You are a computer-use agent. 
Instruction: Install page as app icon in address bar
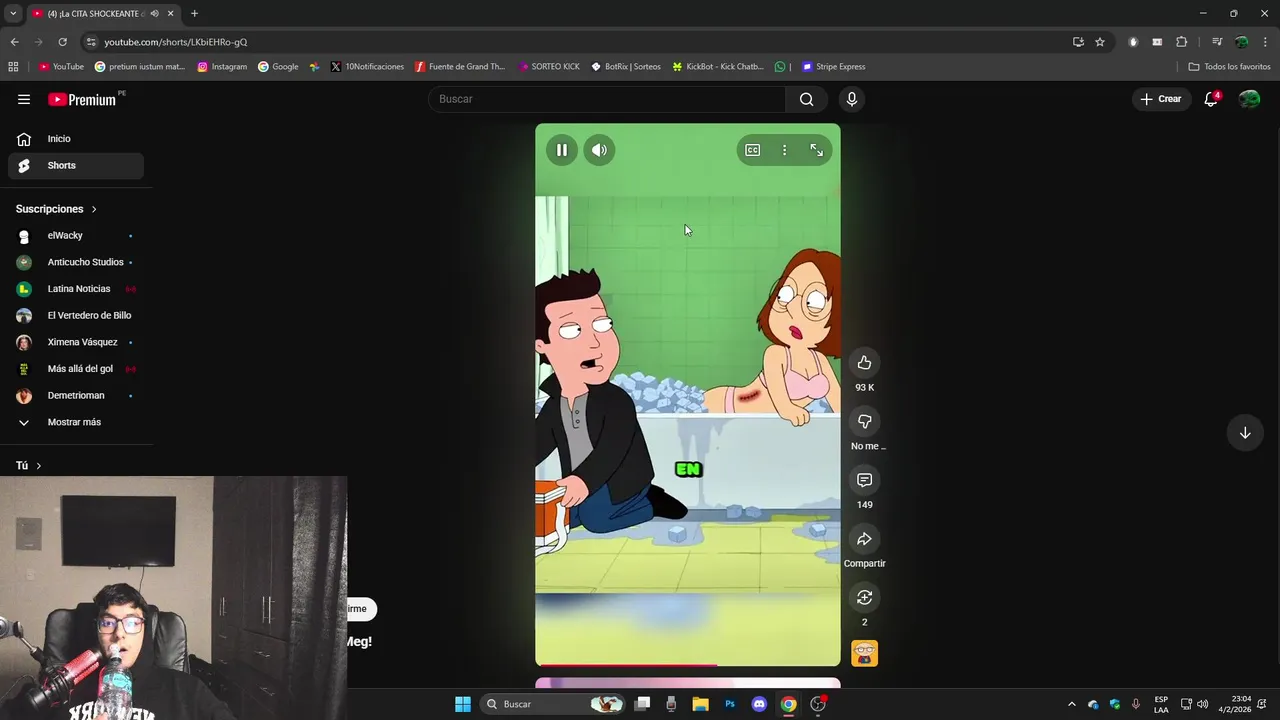(1078, 42)
